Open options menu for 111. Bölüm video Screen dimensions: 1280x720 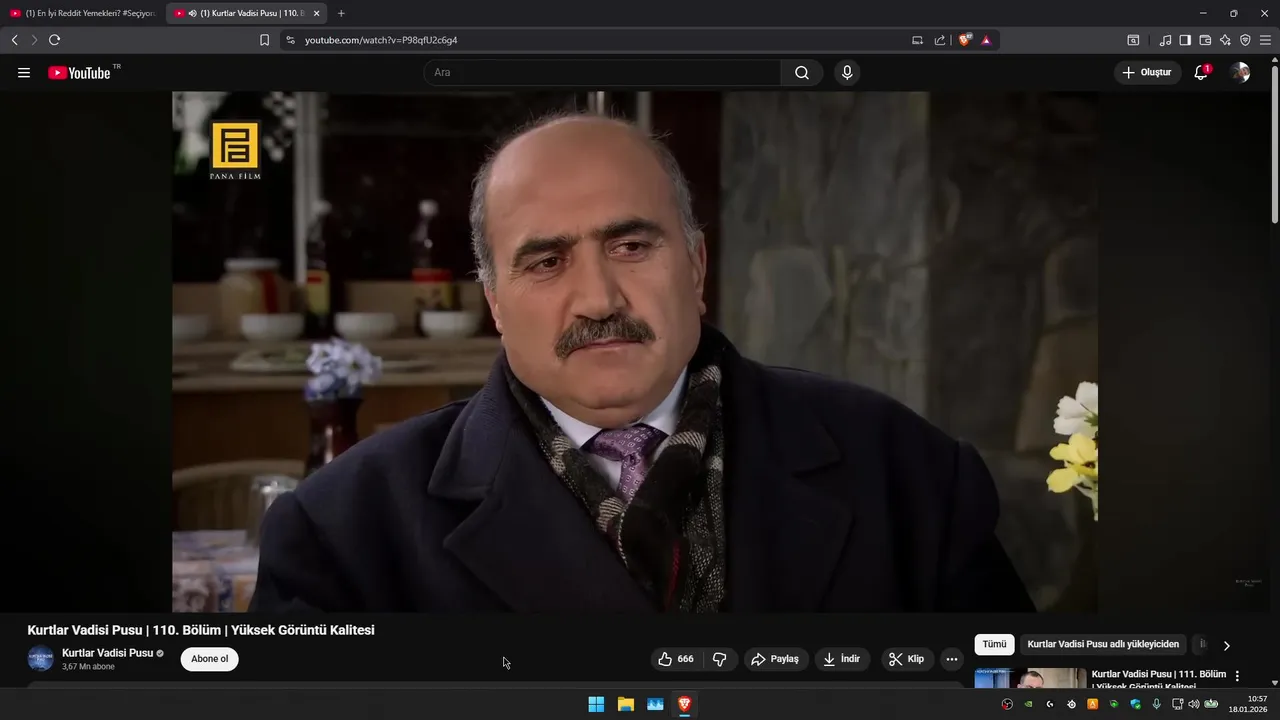(x=1237, y=676)
